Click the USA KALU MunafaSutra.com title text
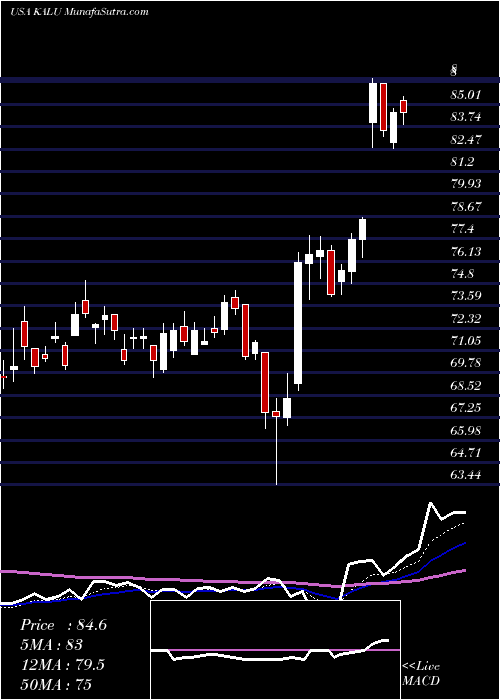The image size is (500, 700). [79, 12]
